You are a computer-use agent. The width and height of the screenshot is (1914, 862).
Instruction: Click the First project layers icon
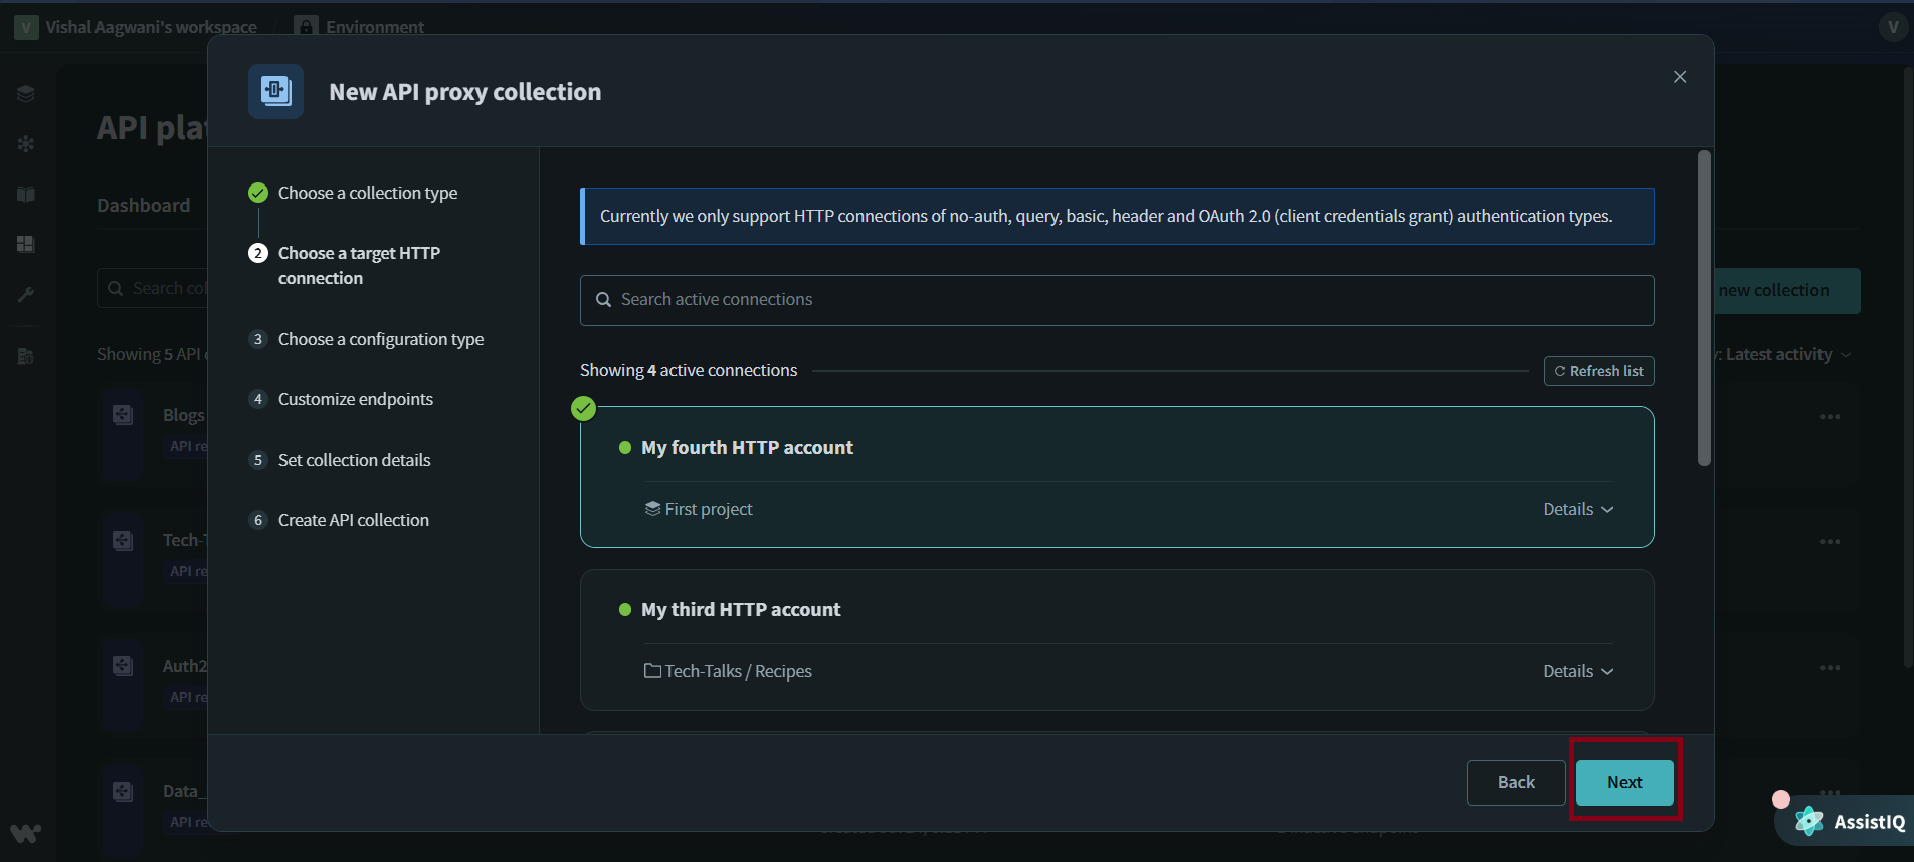(652, 509)
